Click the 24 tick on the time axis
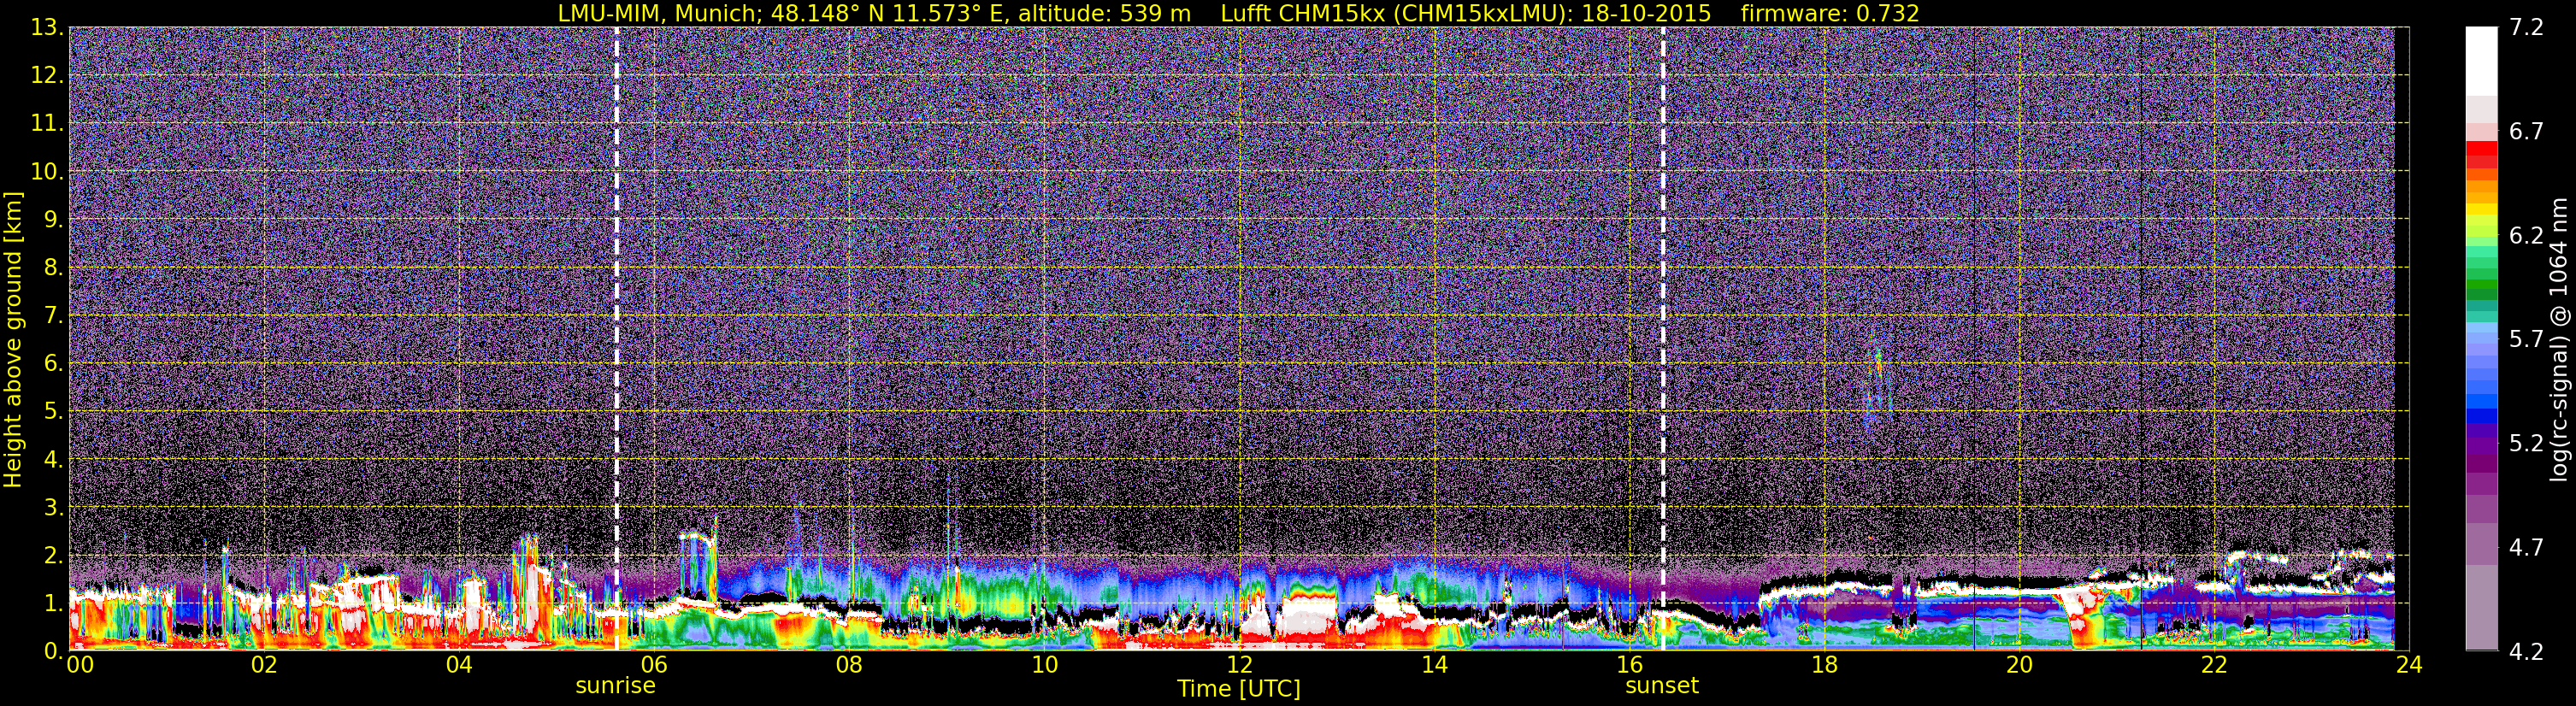Viewport: 2576px width, 706px height. (x=2409, y=665)
